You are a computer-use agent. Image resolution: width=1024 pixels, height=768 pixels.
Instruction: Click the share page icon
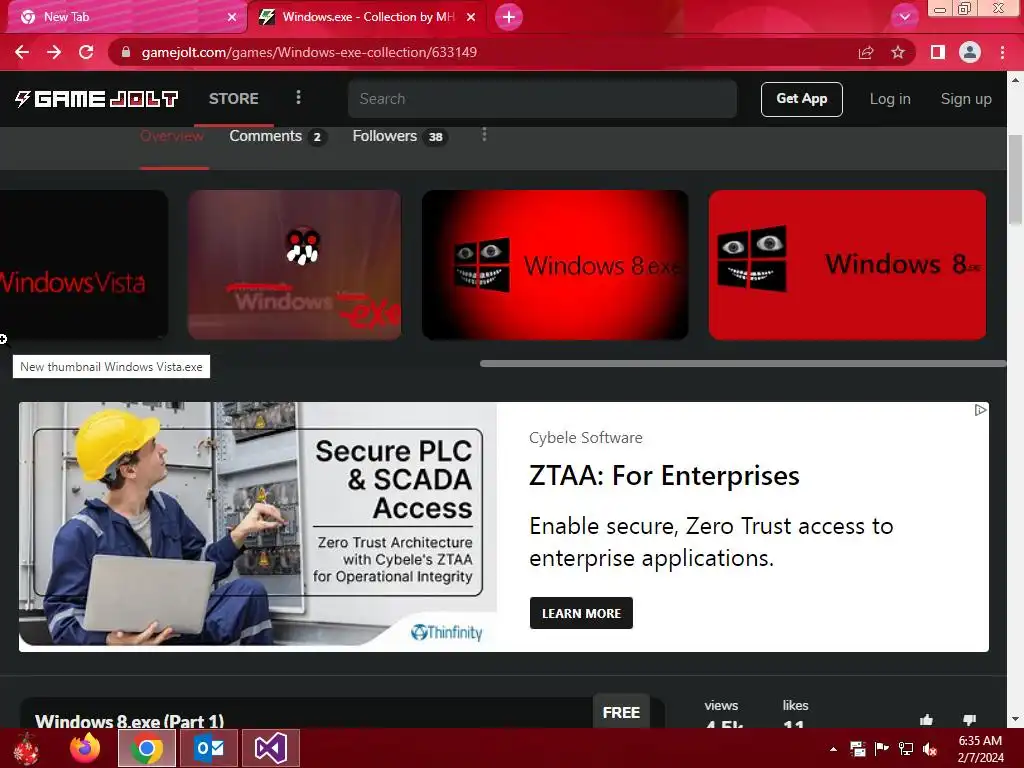(866, 52)
